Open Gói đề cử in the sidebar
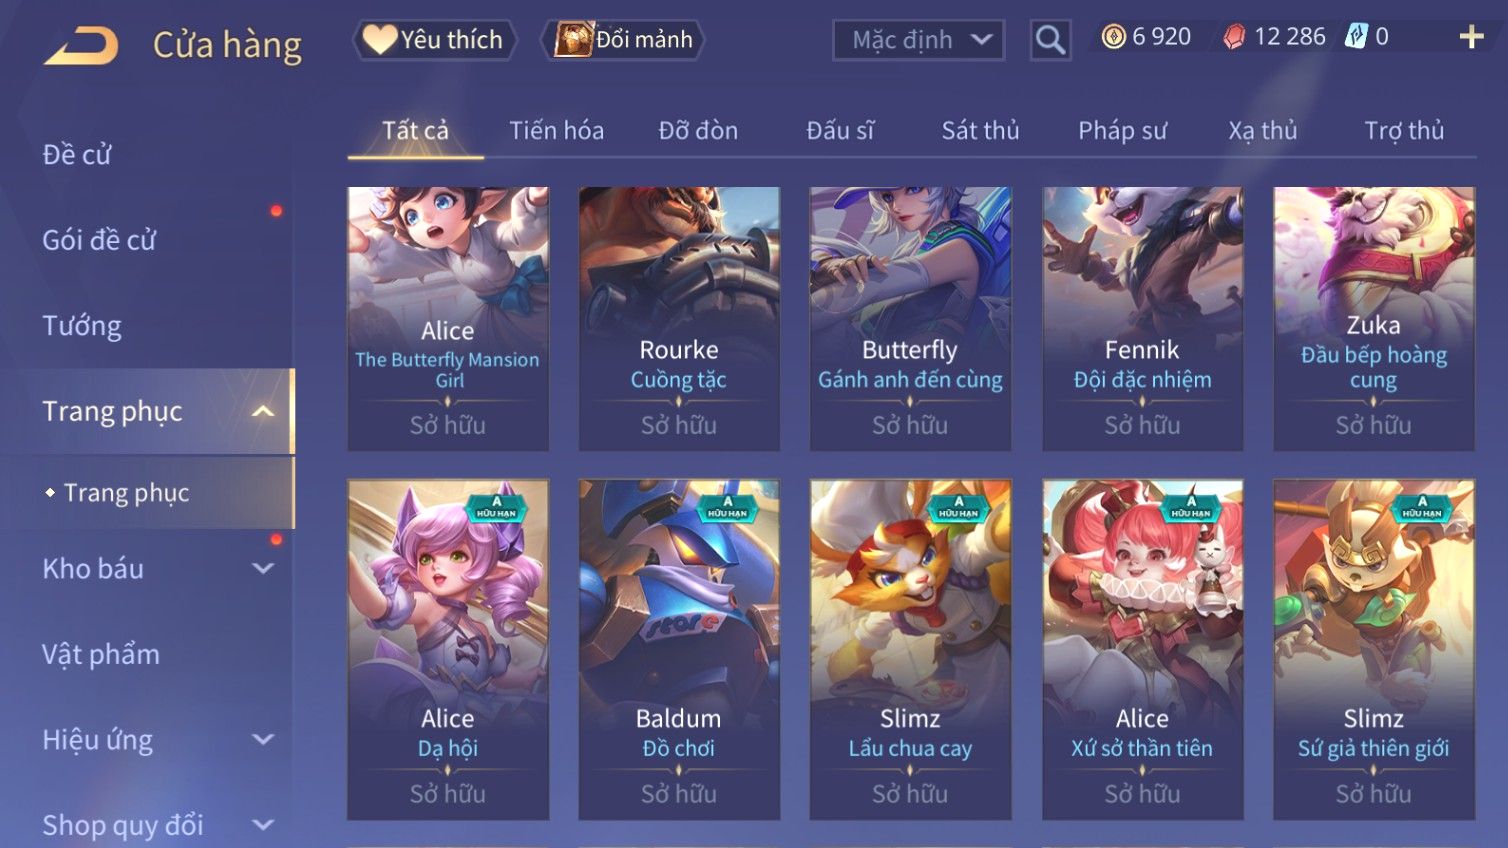This screenshot has height=848, width=1508. [99, 240]
